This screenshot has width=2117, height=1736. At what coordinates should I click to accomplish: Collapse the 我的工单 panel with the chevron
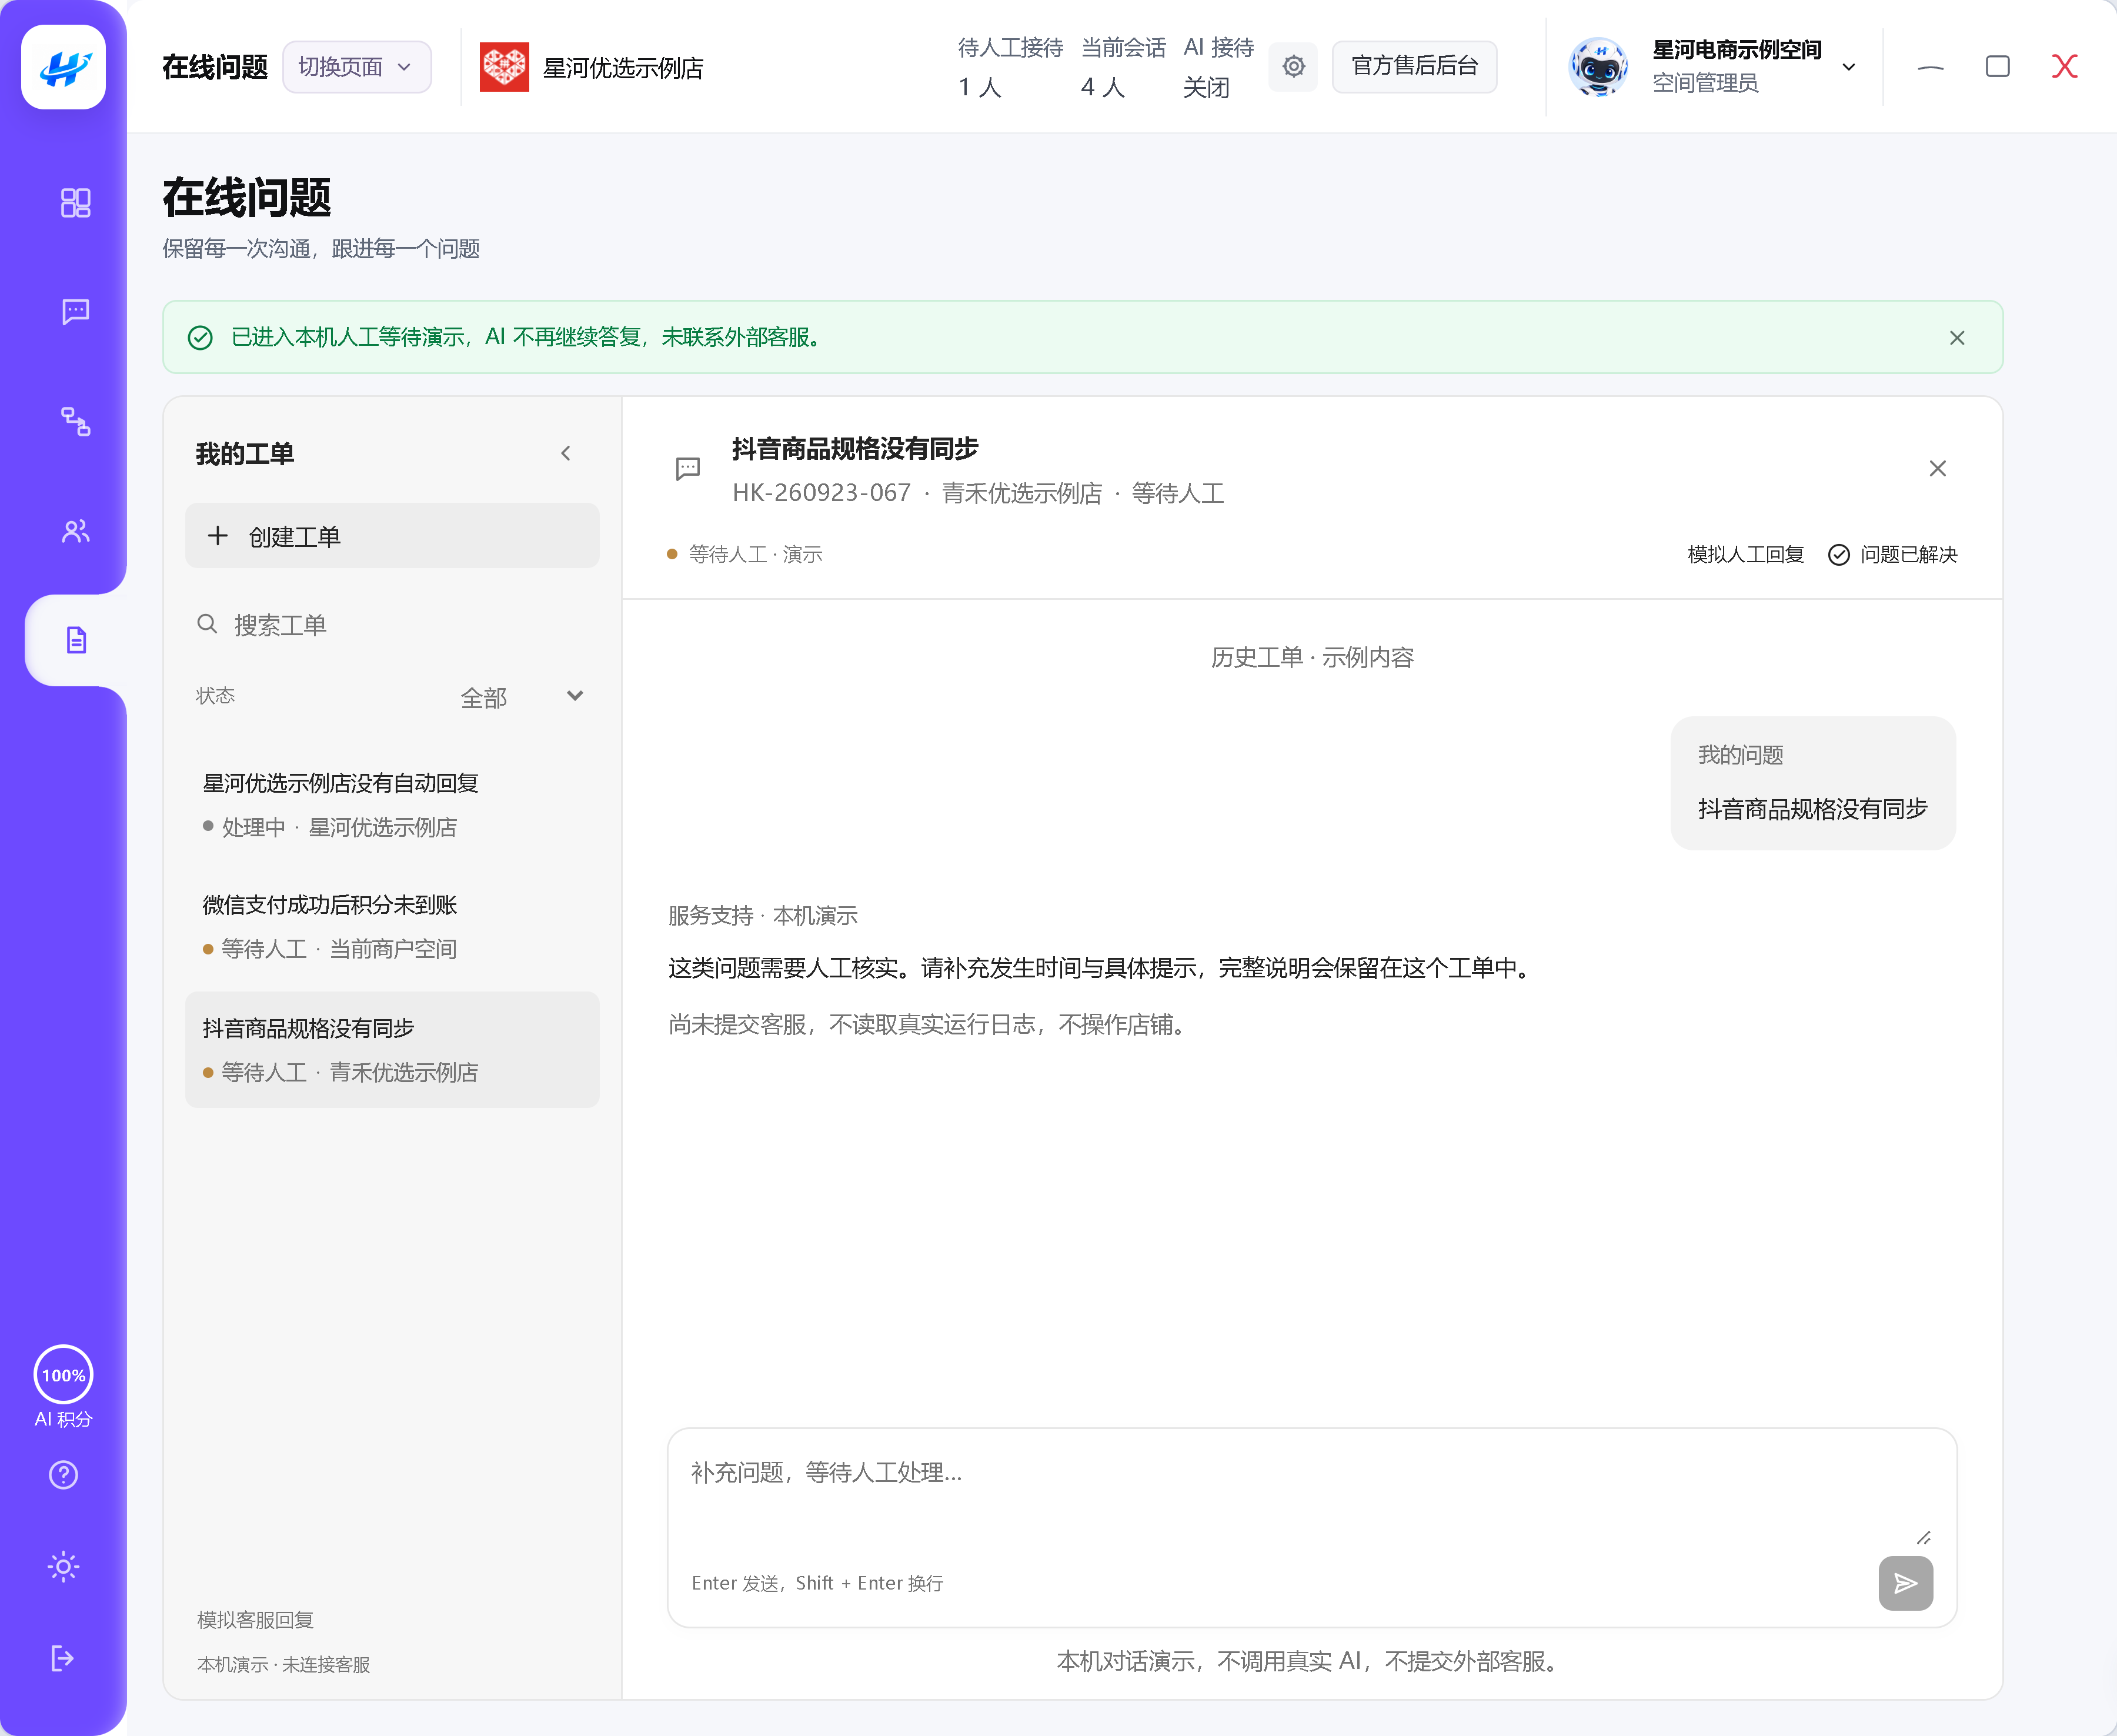(566, 453)
